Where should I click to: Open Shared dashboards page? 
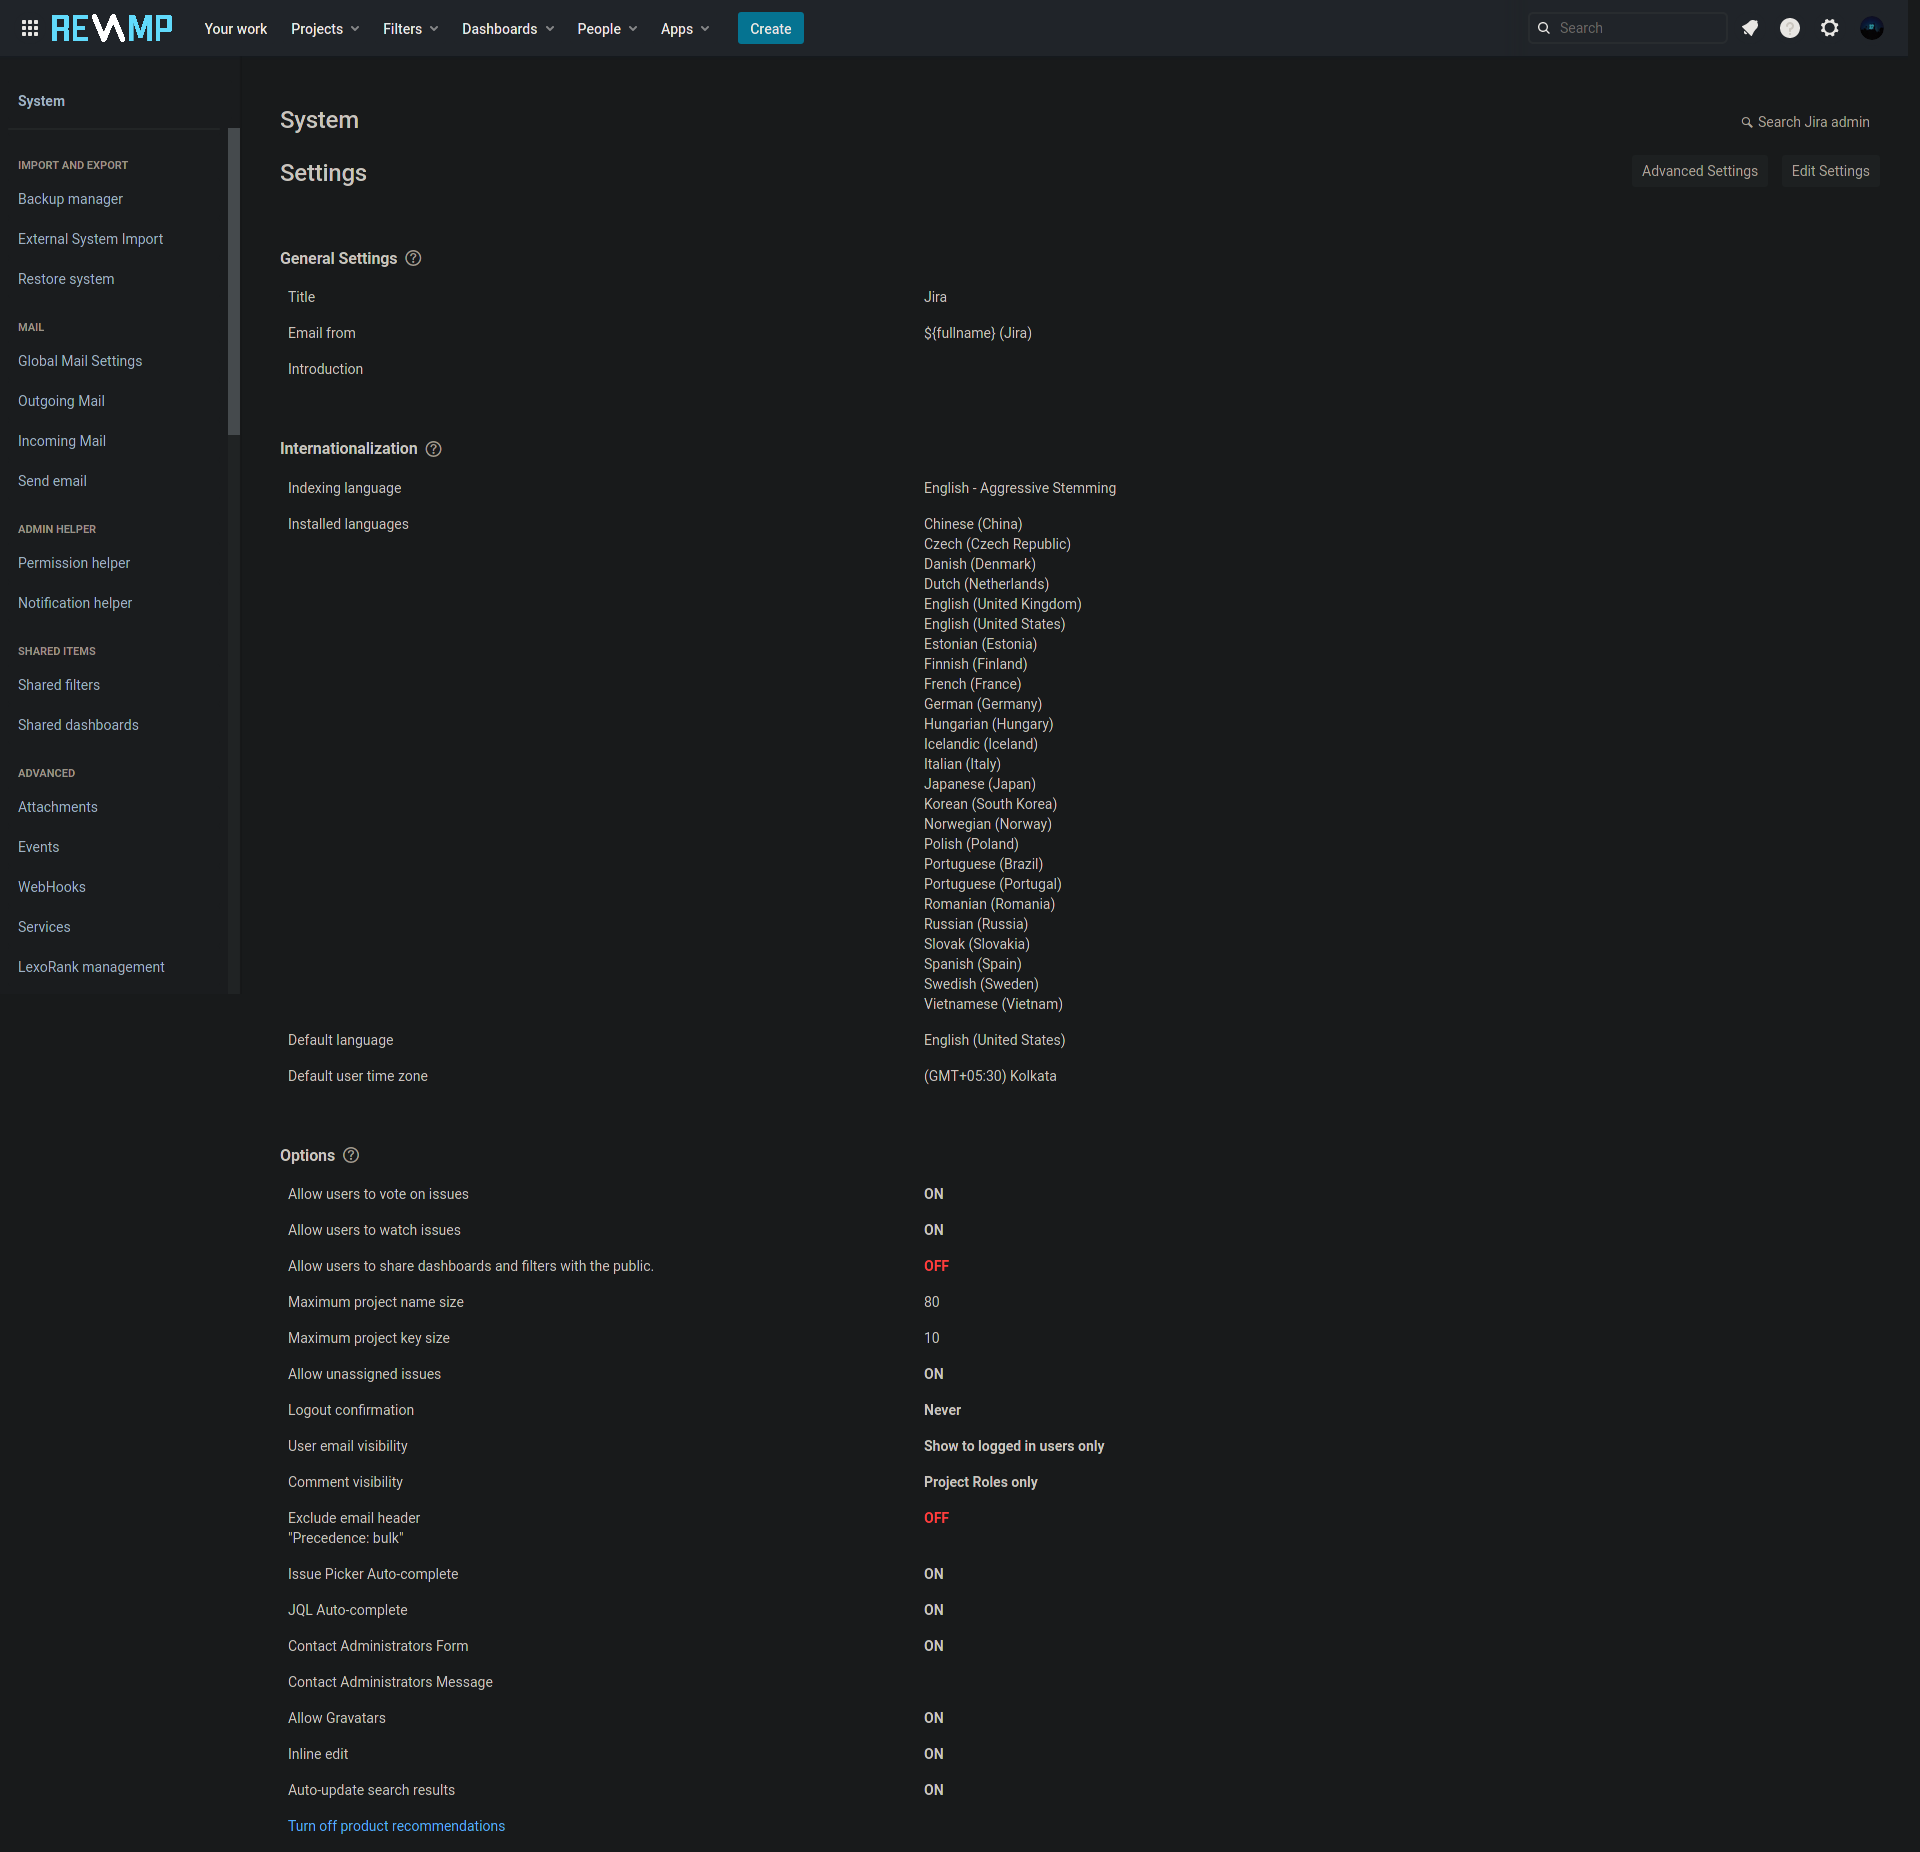(78, 725)
